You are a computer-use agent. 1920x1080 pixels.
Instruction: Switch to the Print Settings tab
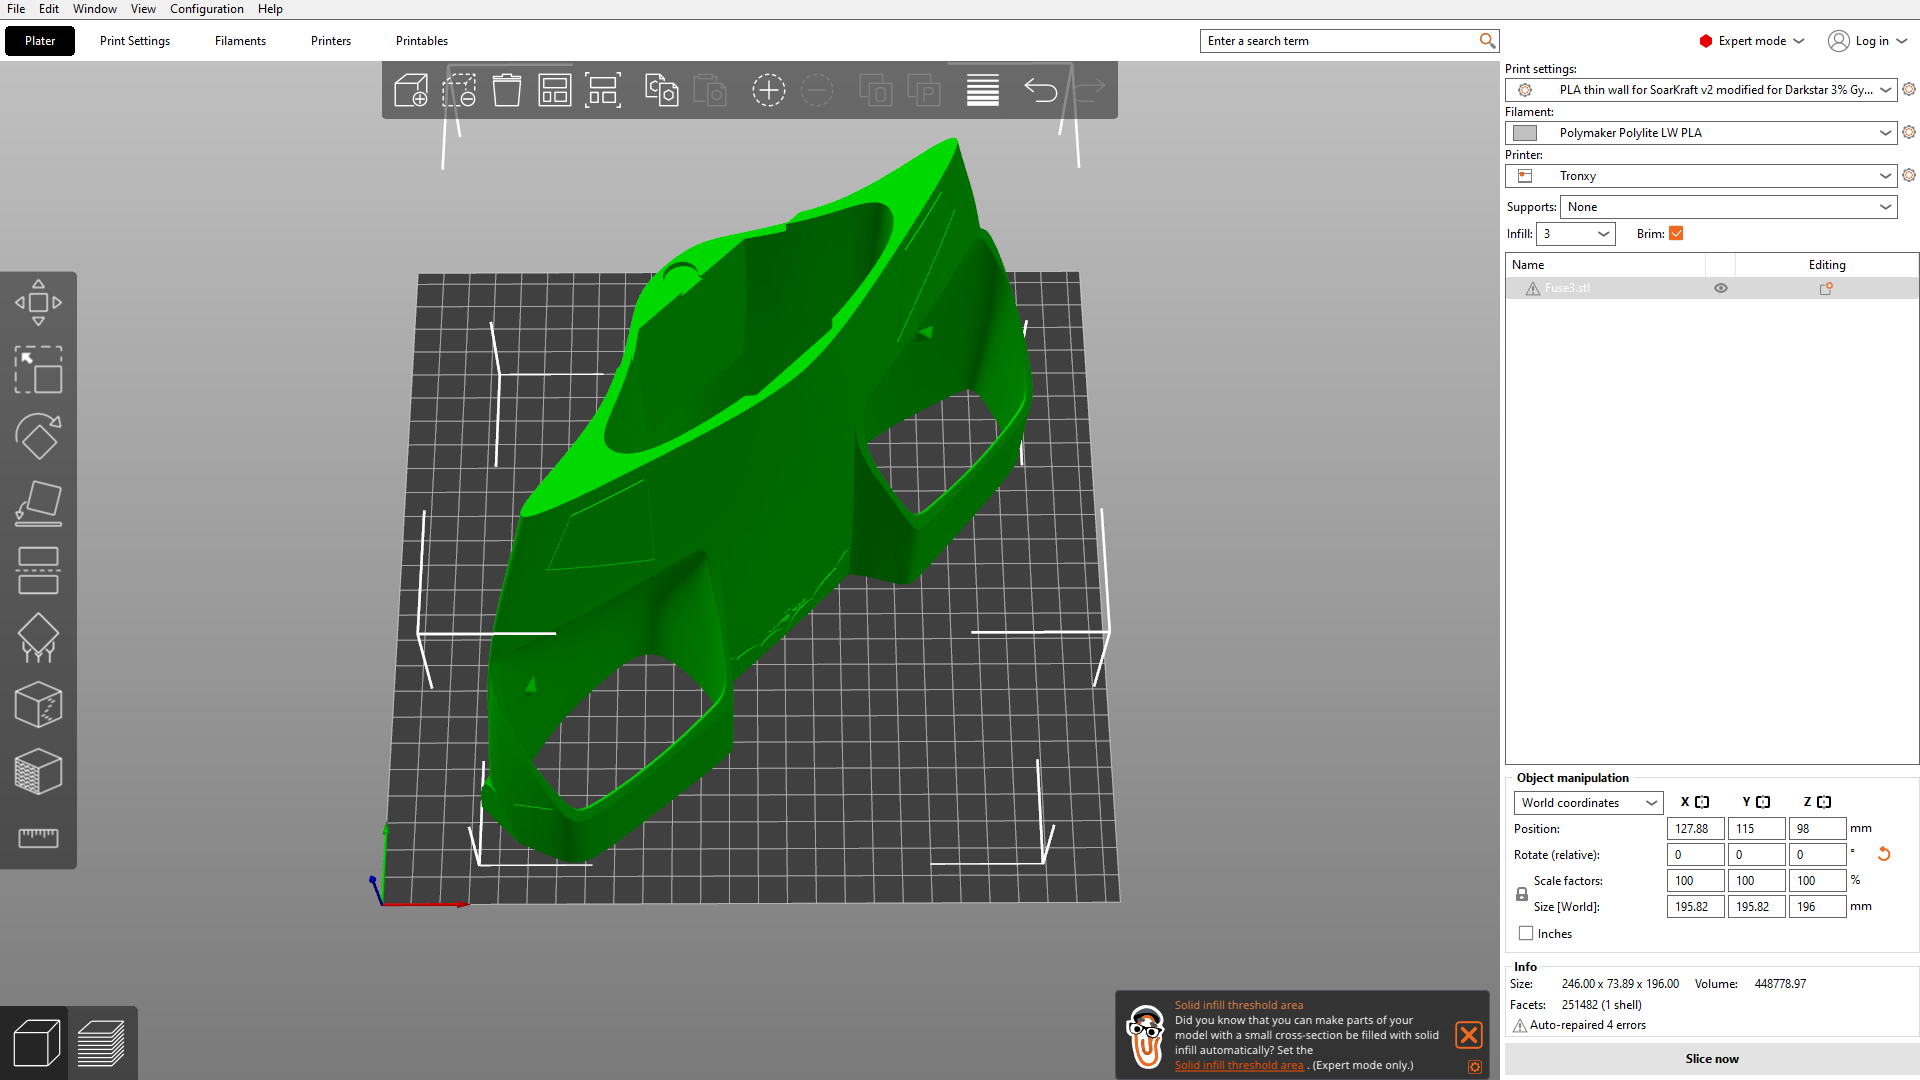coord(135,41)
